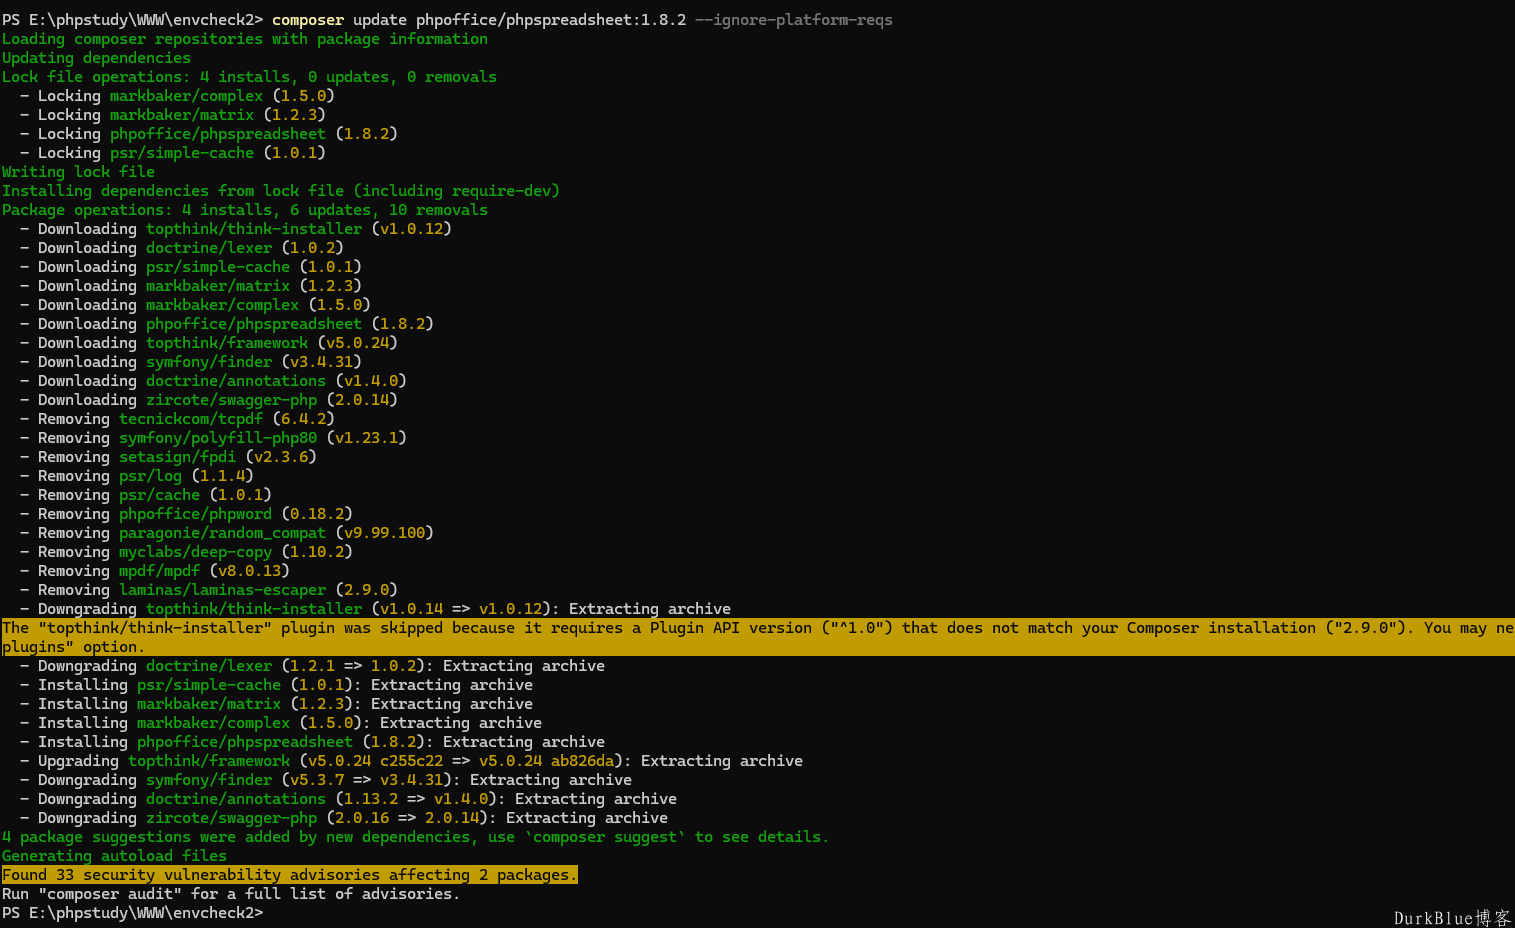Click the phpoffice/phpword removal line
The image size is (1515, 928).
tap(196, 513)
